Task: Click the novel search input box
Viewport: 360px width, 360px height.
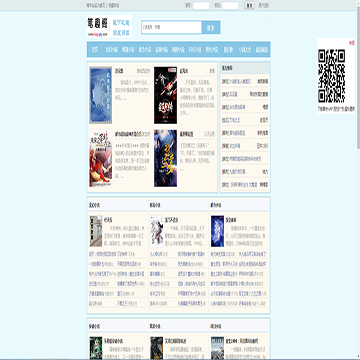Action: 172,27
